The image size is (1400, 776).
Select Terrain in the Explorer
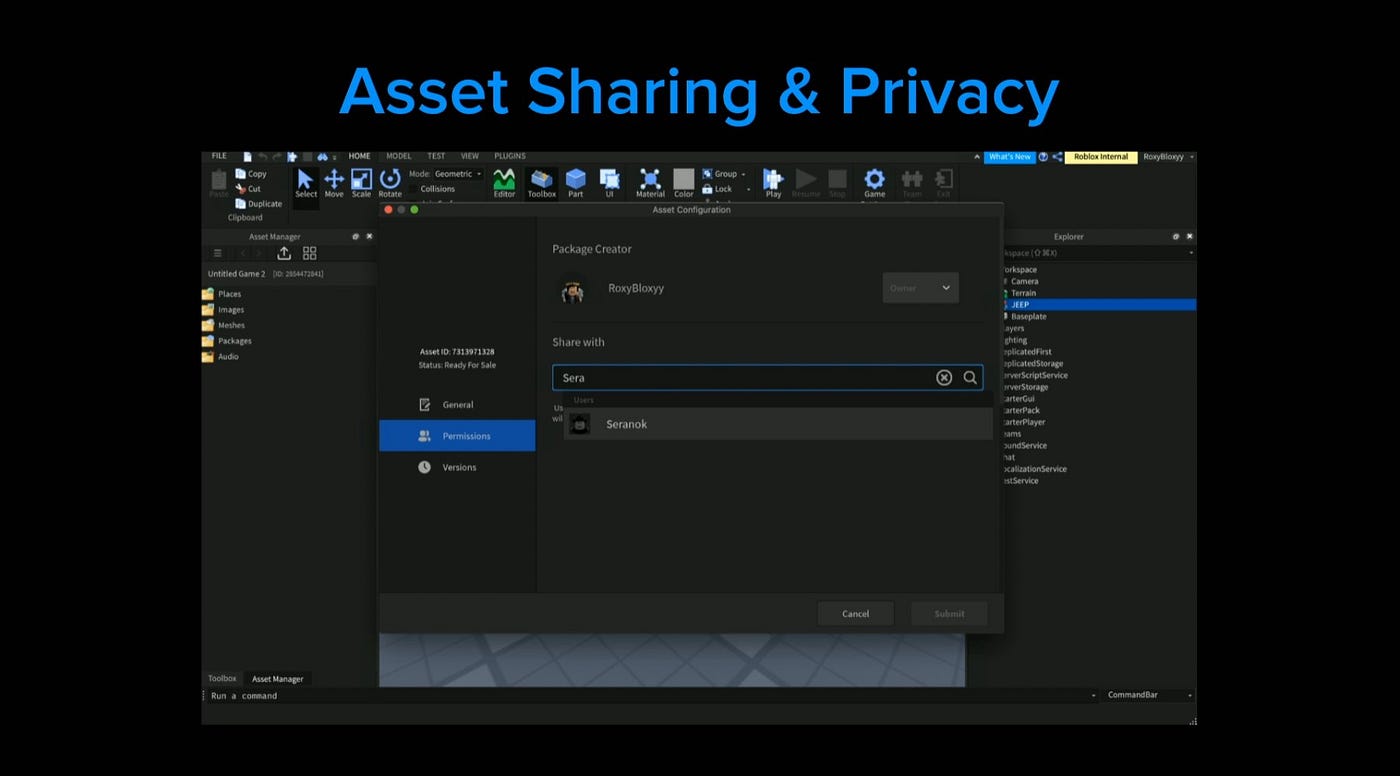(1023, 293)
